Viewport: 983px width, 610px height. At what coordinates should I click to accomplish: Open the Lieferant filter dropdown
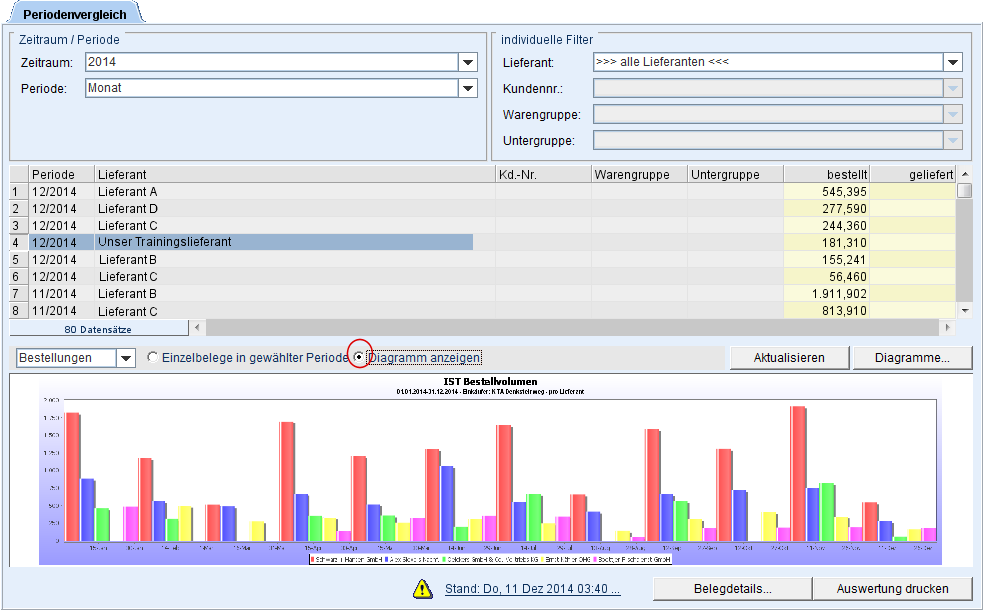tap(953, 63)
